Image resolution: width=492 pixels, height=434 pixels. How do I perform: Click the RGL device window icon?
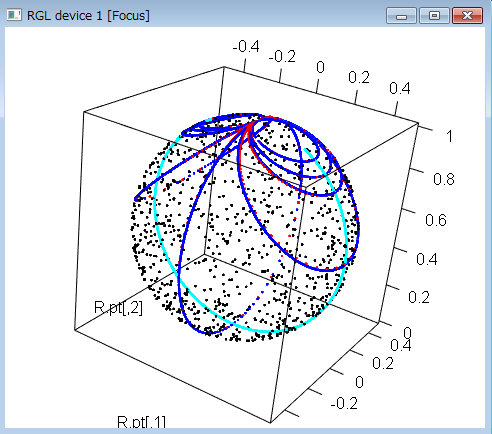[x=14, y=15]
